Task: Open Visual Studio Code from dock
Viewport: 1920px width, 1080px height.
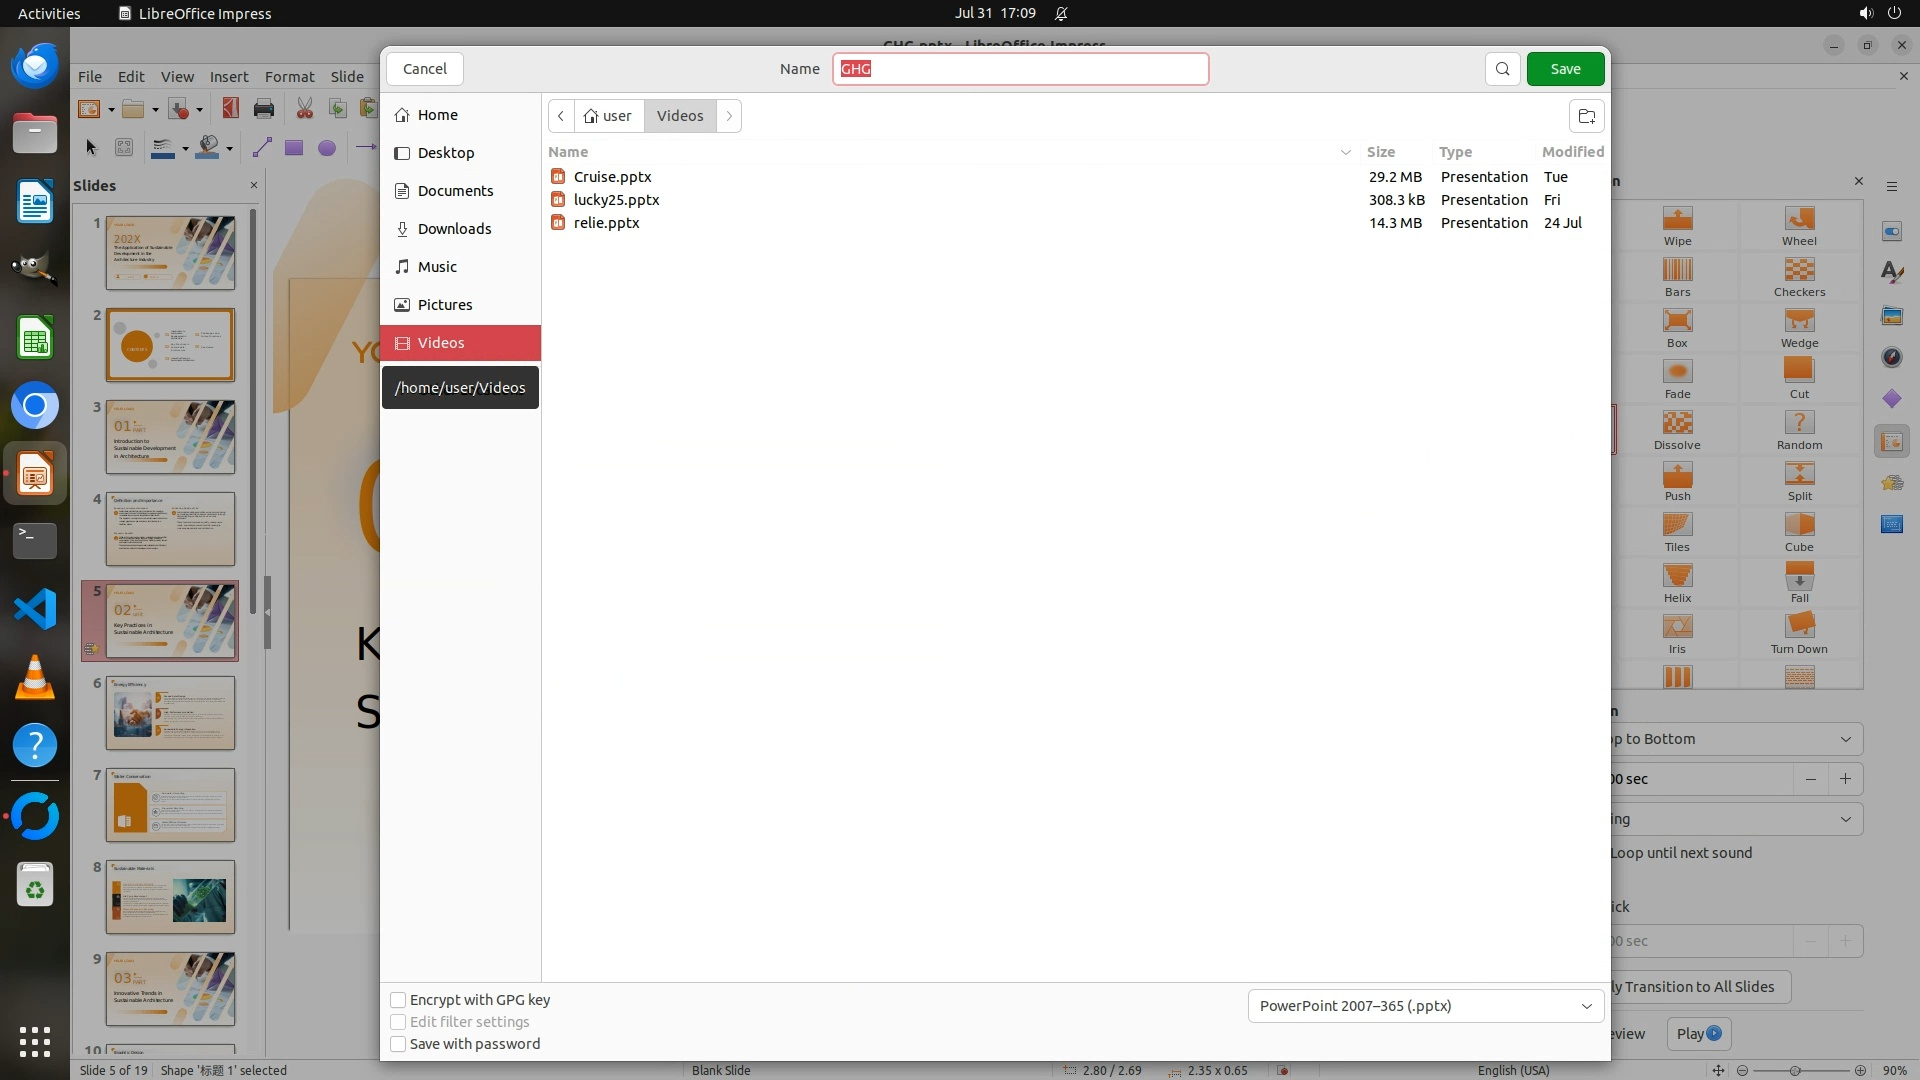Action: click(x=35, y=609)
